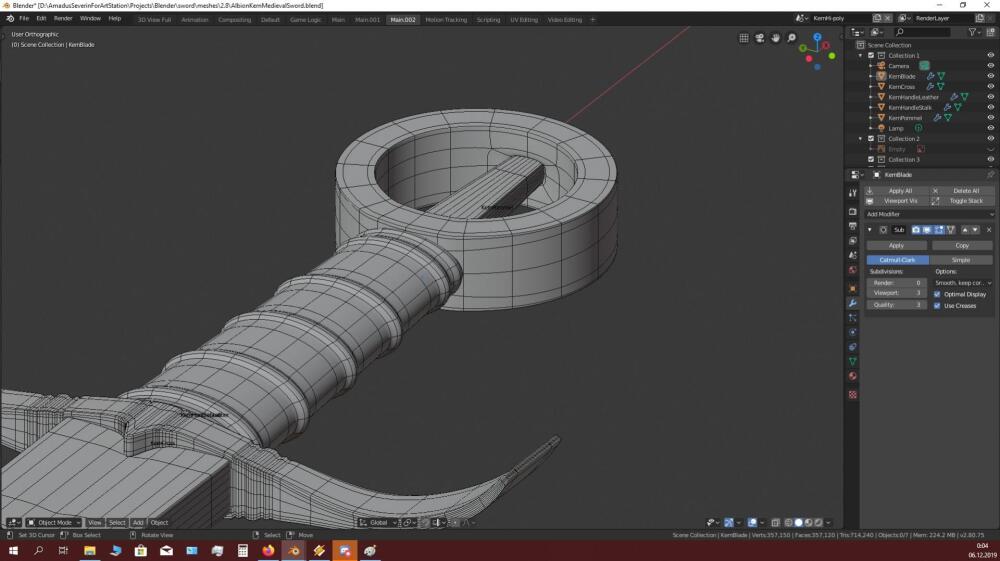Open the Add Modifier dropdown
The image size is (1000, 561).
click(x=929, y=214)
